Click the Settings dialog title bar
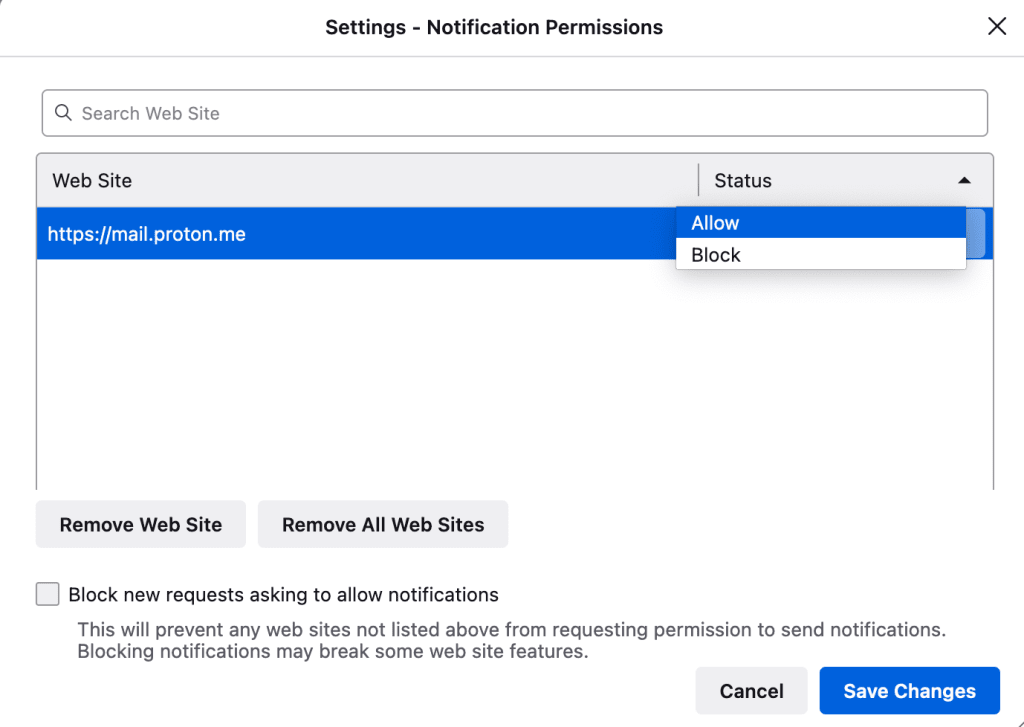 (493, 27)
